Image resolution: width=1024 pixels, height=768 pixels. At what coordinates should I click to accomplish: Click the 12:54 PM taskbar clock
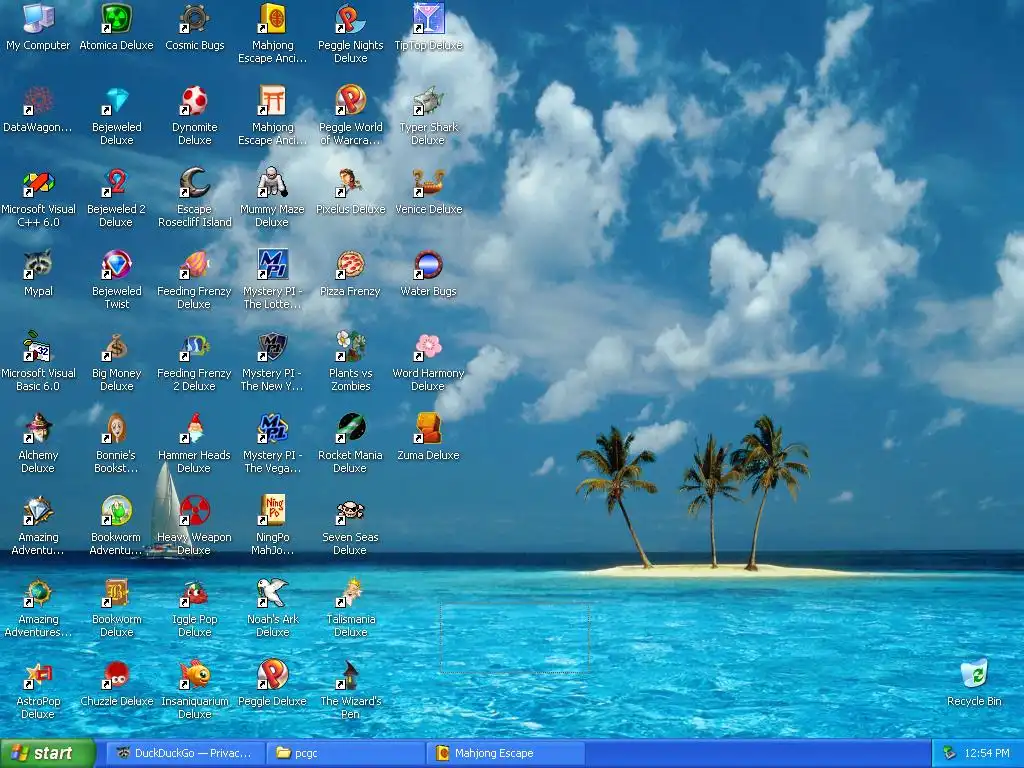click(x=987, y=753)
